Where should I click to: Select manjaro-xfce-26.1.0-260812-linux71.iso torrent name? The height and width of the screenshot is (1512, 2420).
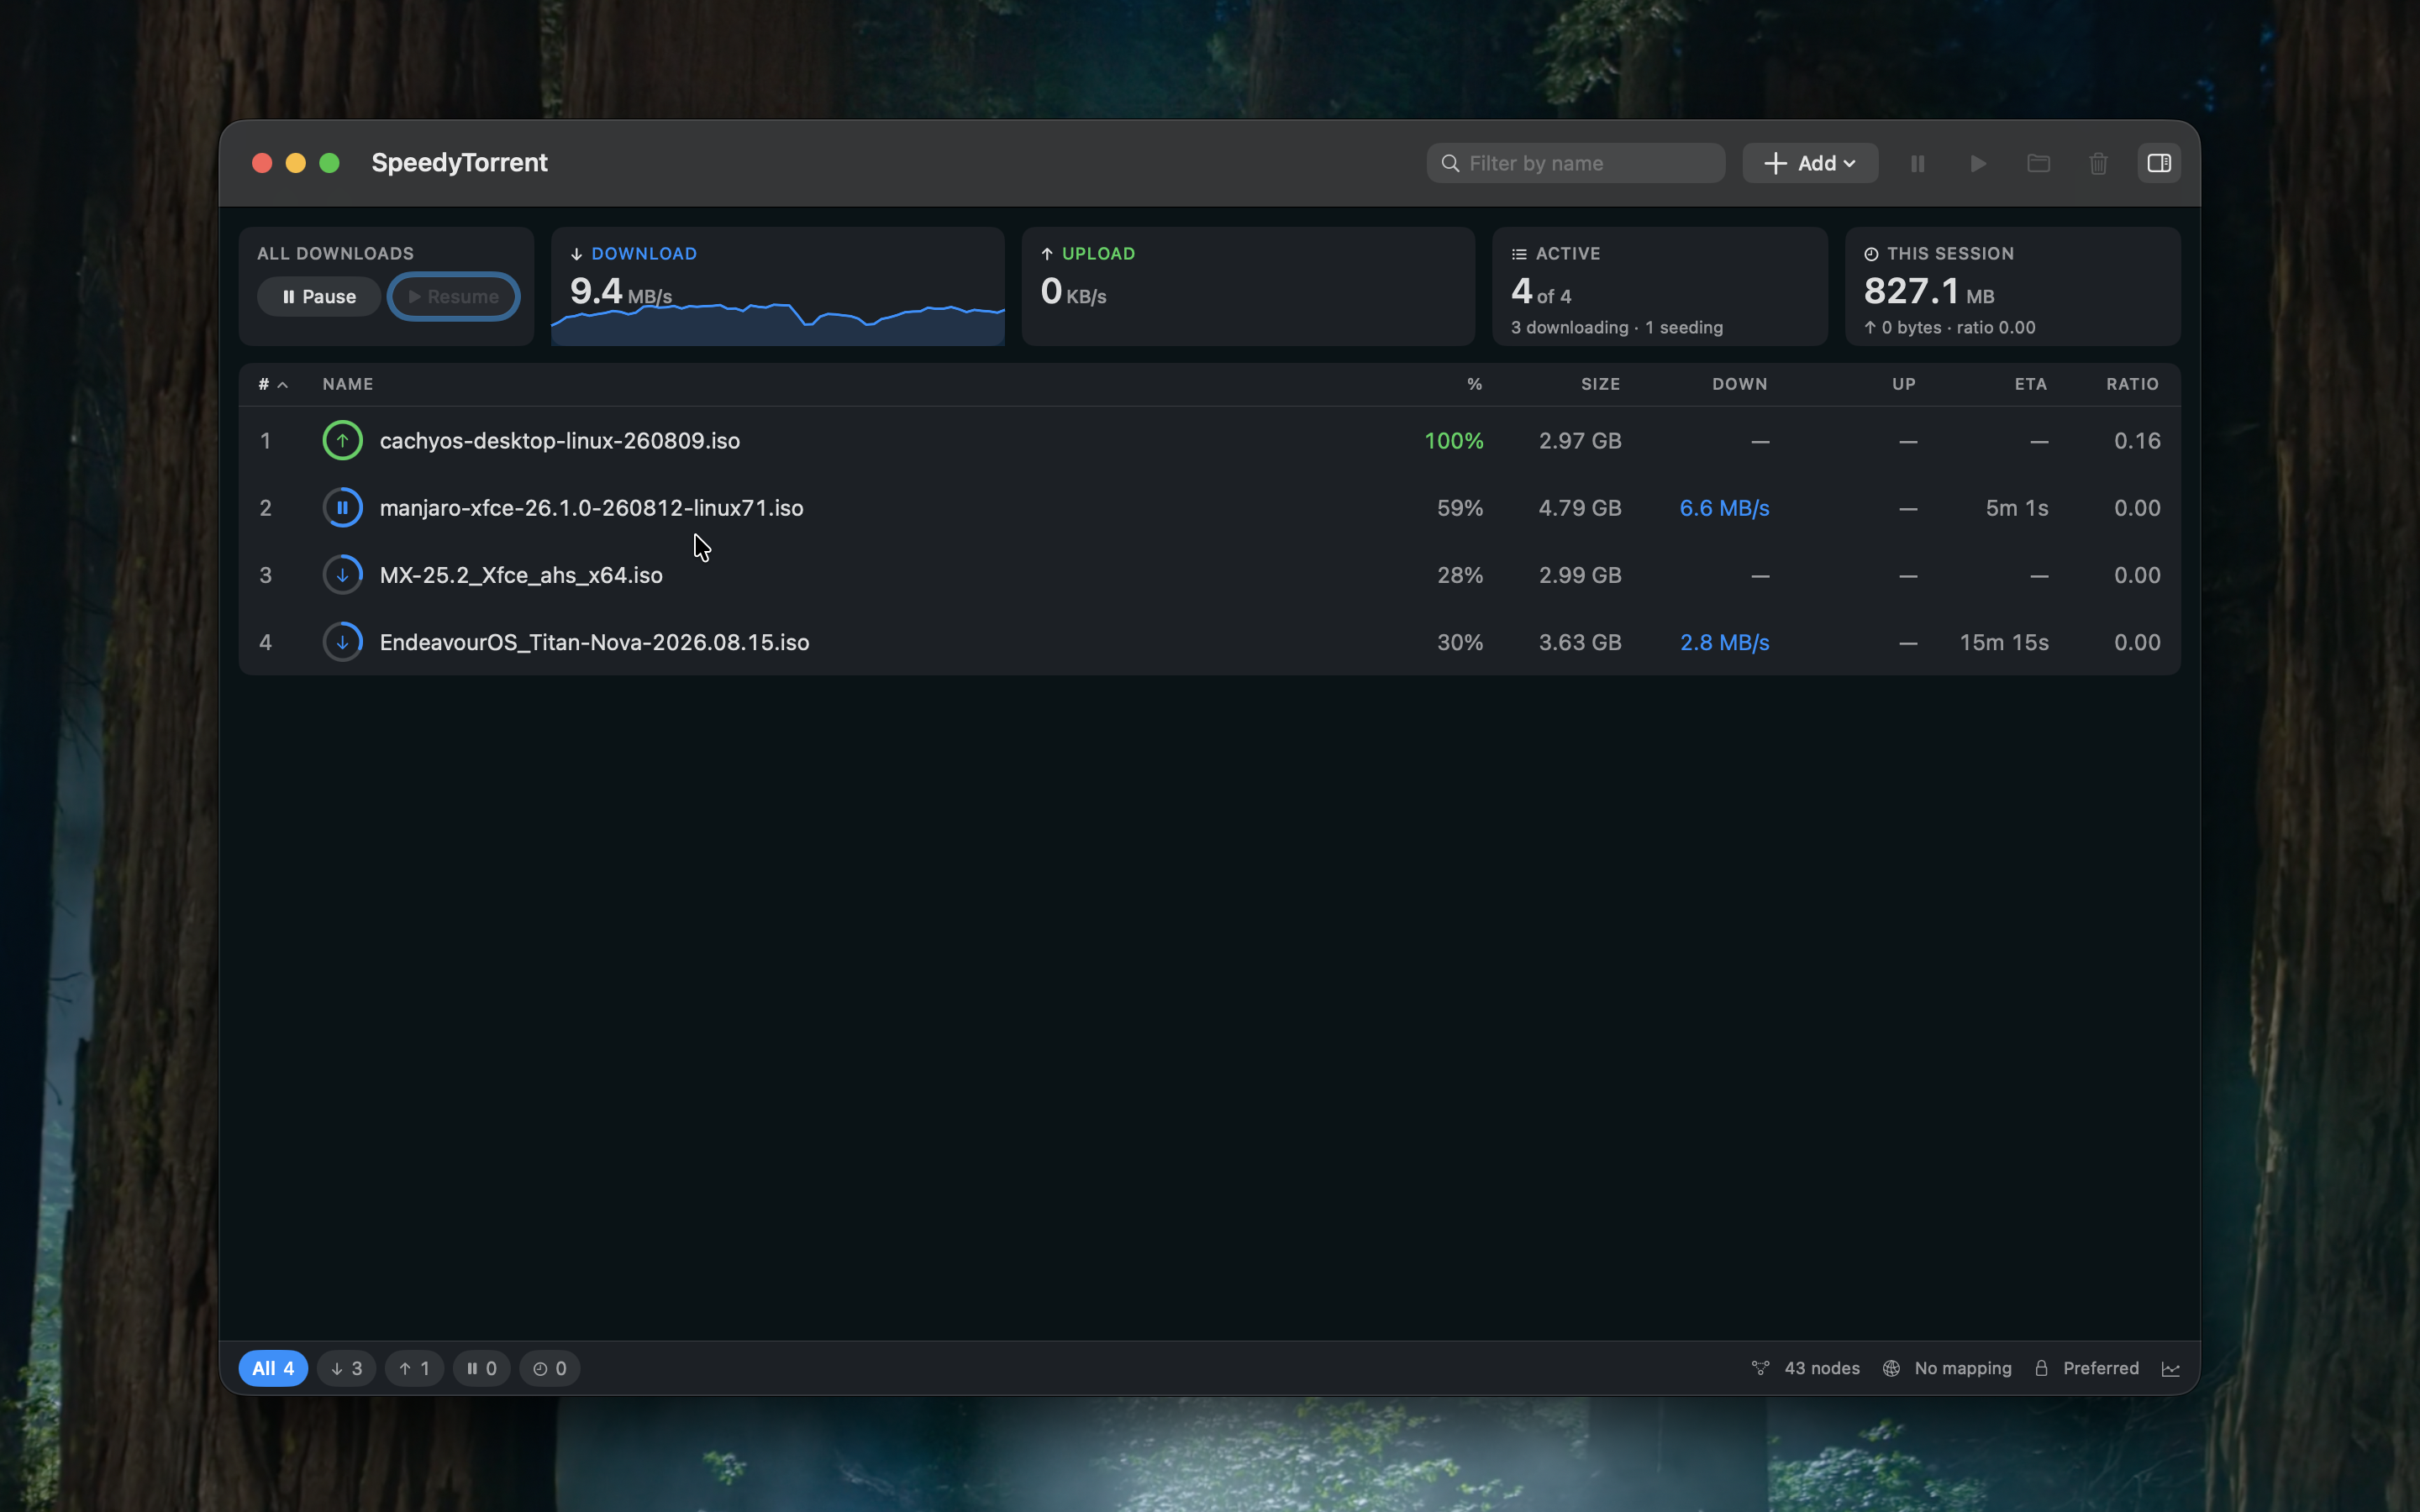591,508
